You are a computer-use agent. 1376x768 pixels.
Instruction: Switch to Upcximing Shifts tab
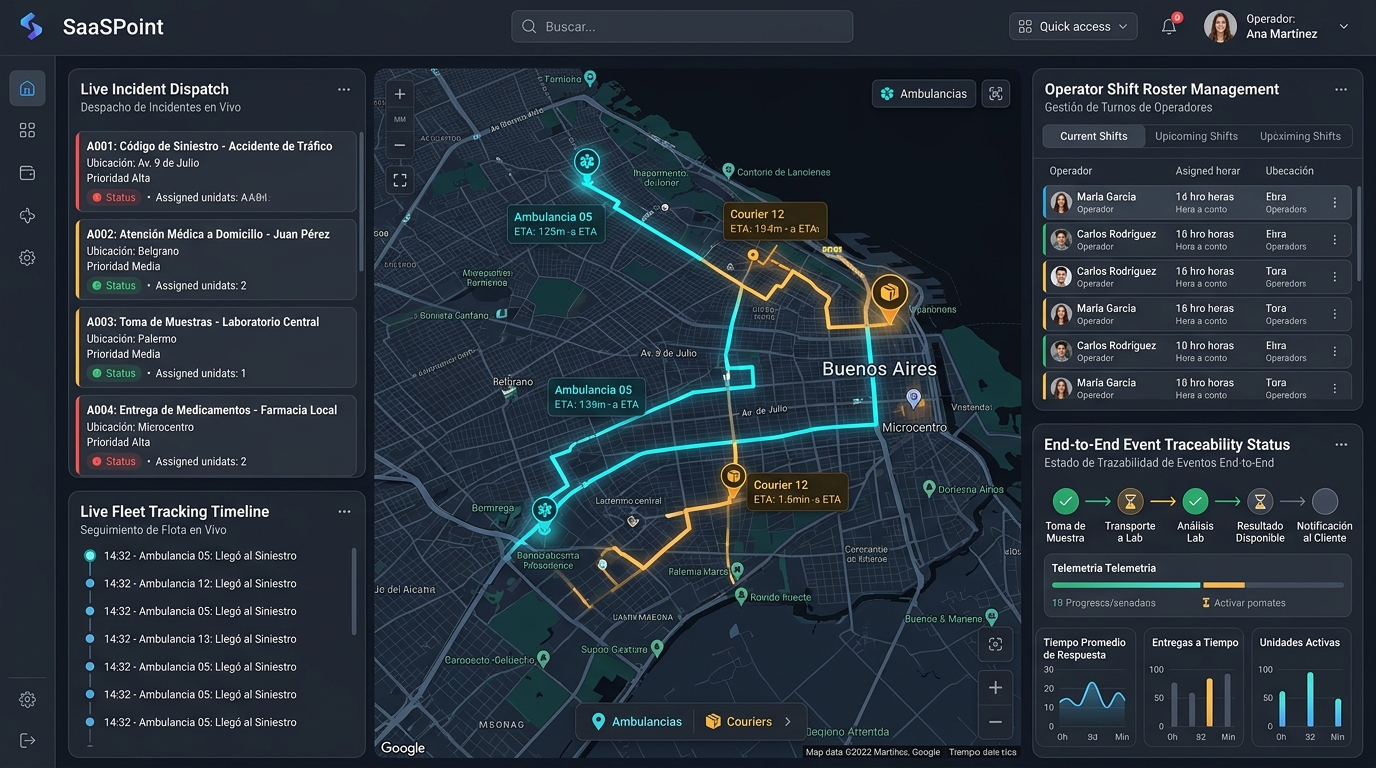1300,136
